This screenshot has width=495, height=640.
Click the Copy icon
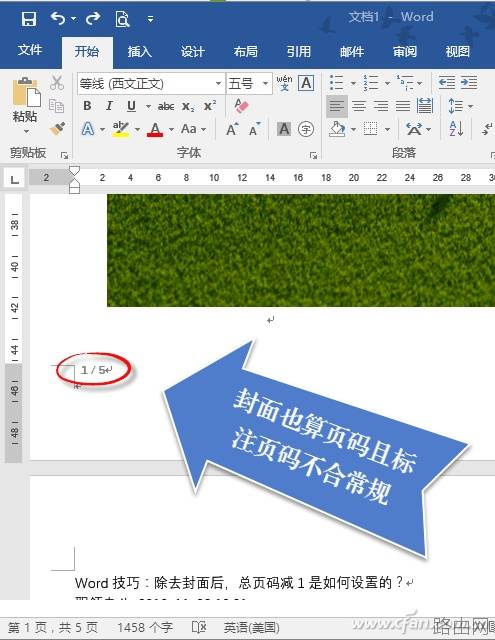click(56, 106)
